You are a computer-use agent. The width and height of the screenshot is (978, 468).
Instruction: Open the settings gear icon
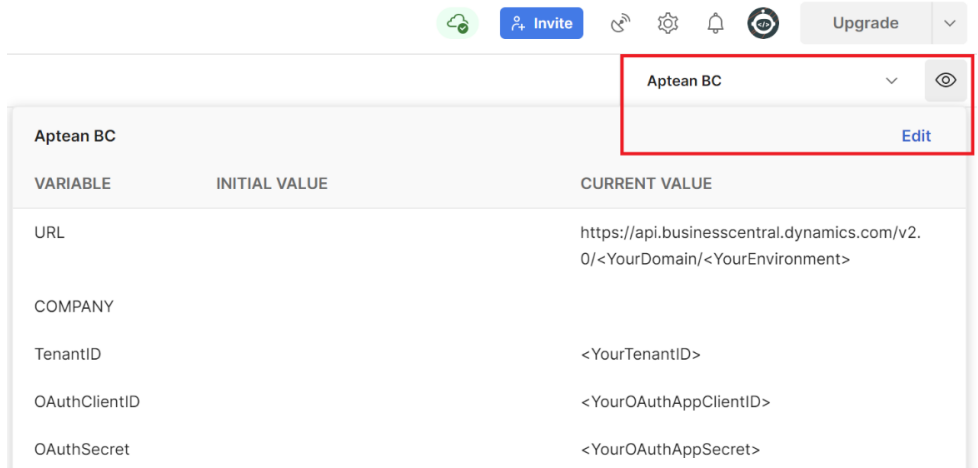(x=668, y=23)
